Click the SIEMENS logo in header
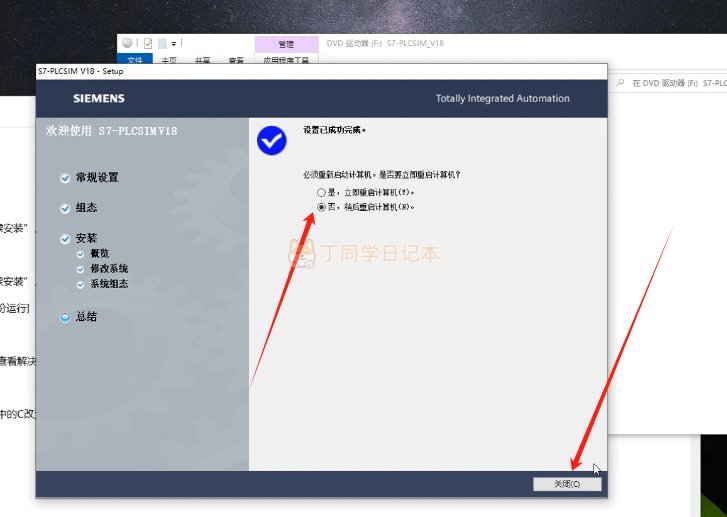This screenshot has width=727, height=517. point(99,98)
